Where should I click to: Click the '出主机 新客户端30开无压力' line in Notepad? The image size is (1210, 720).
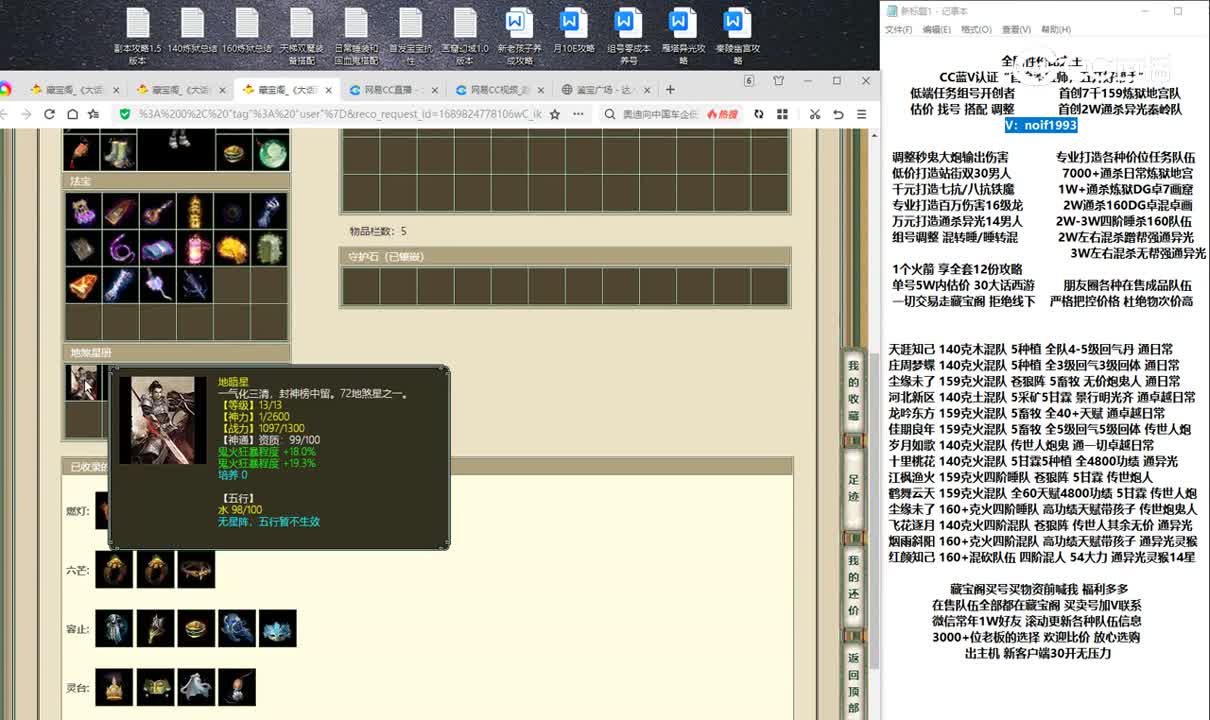tap(1037, 653)
